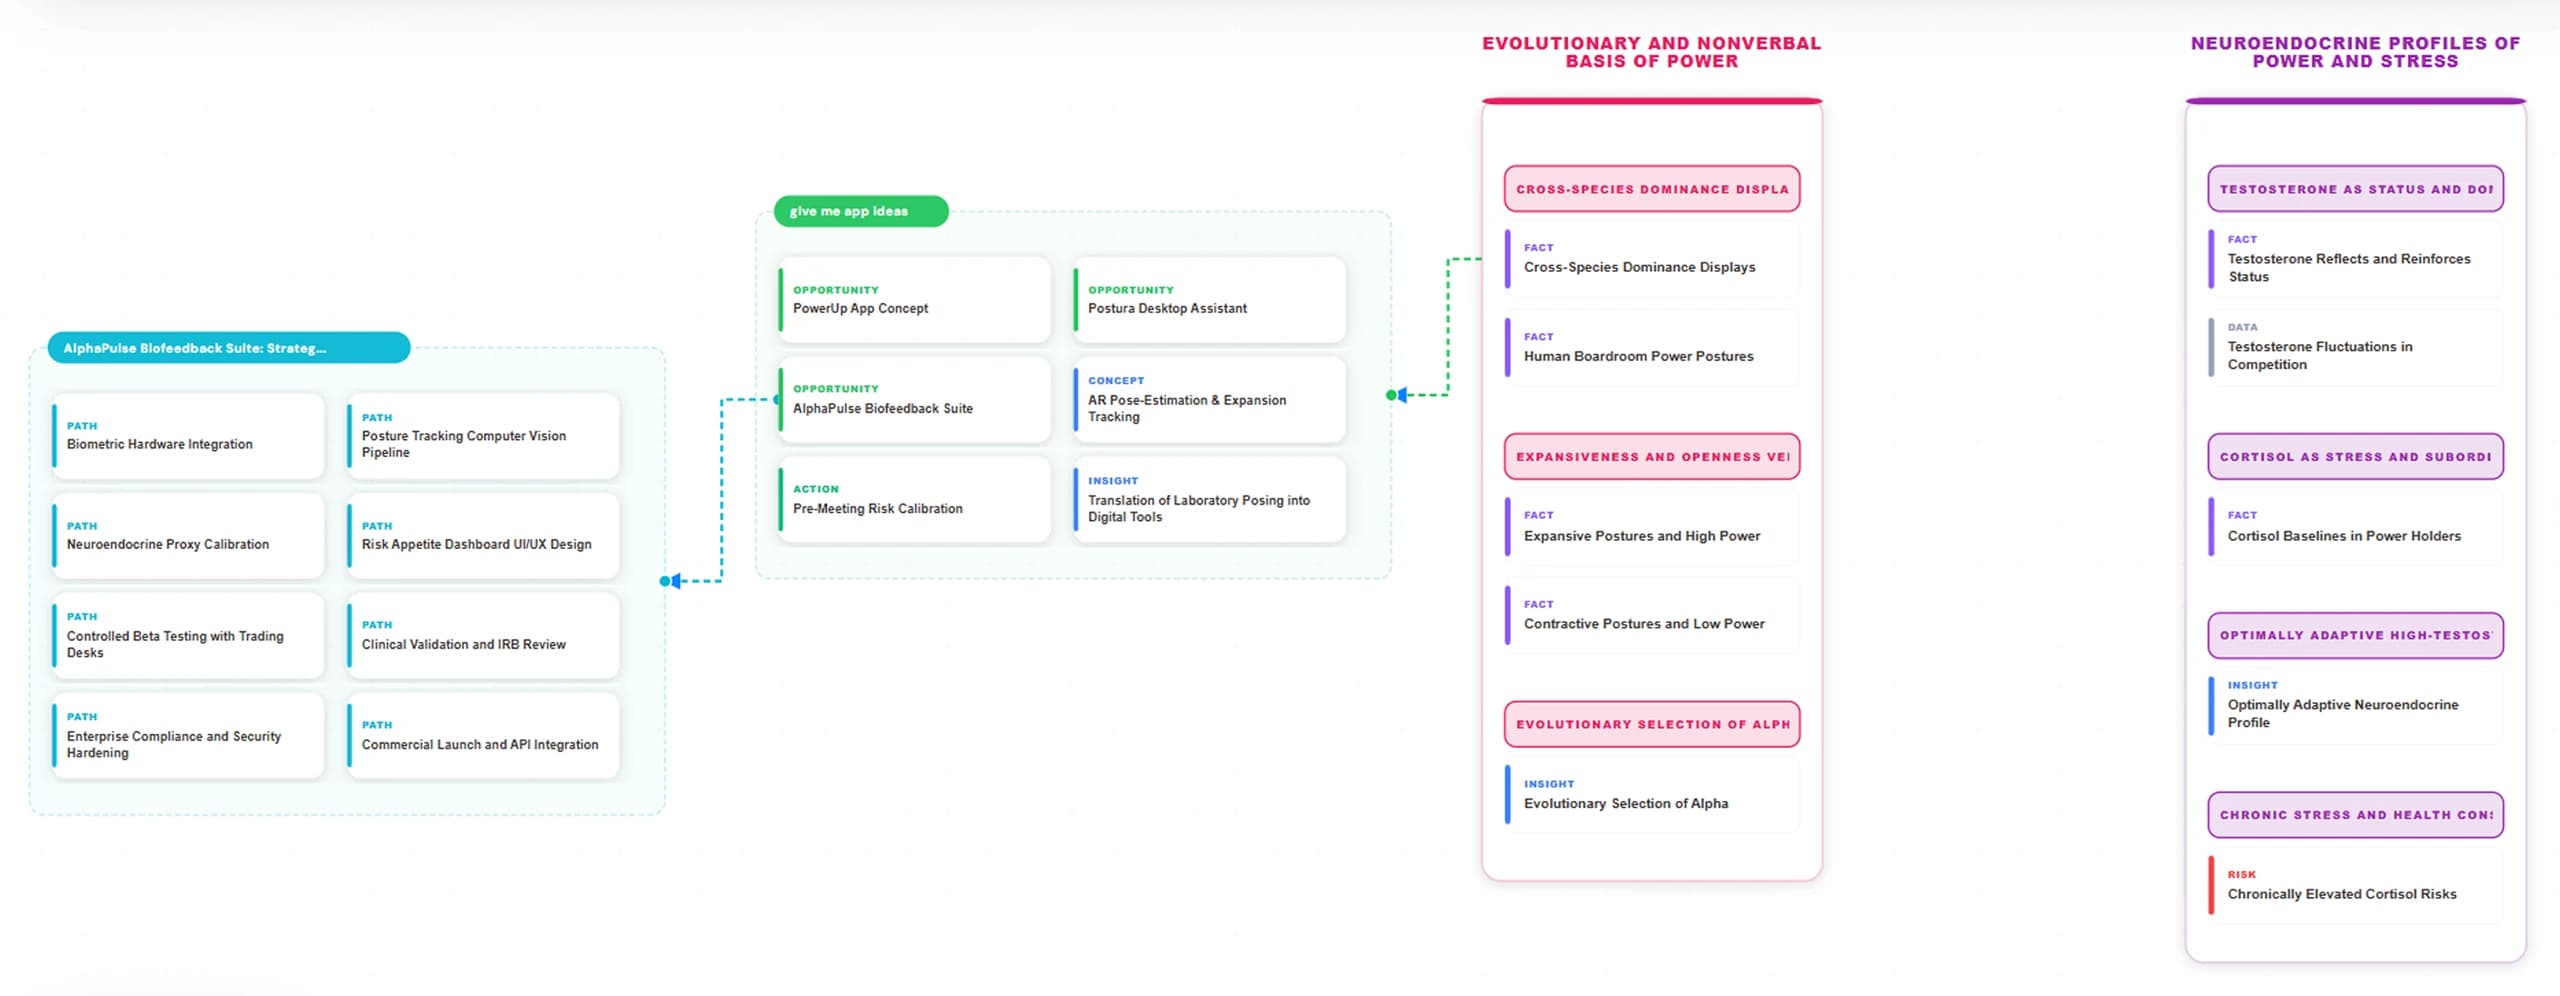Viewport: 2560px width, 996px height.
Task: Select the AlphaPulse Biofeedback Suite opportunity card
Action: [915, 400]
